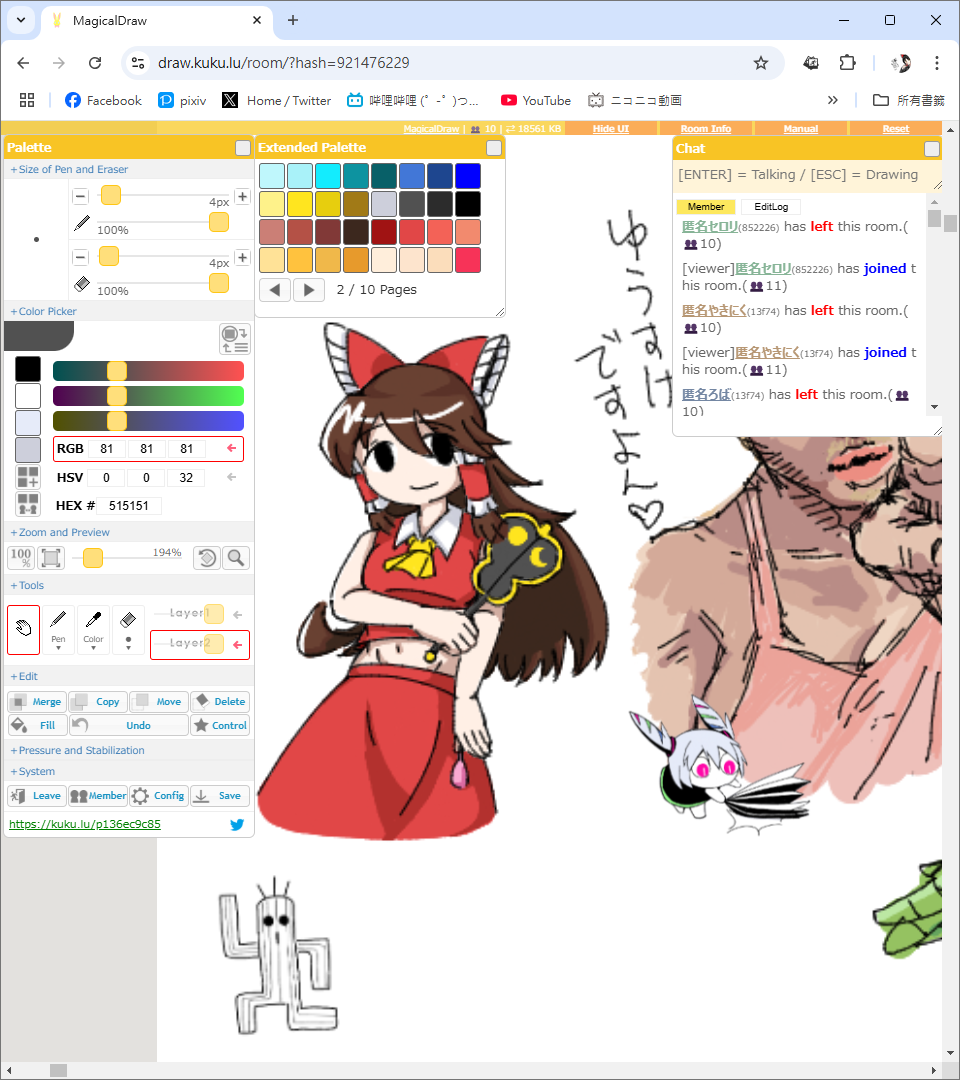Show more bookmarks with chevron
The width and height of the screenshot is (960, 1080).
833,101
